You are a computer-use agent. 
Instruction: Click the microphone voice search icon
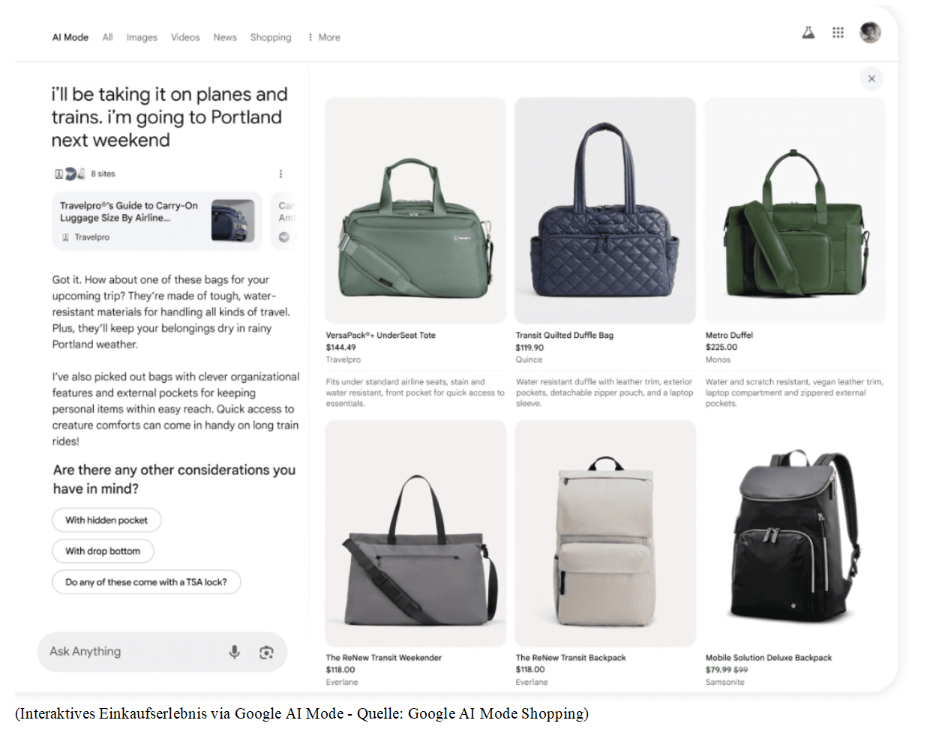click(234, 652)
